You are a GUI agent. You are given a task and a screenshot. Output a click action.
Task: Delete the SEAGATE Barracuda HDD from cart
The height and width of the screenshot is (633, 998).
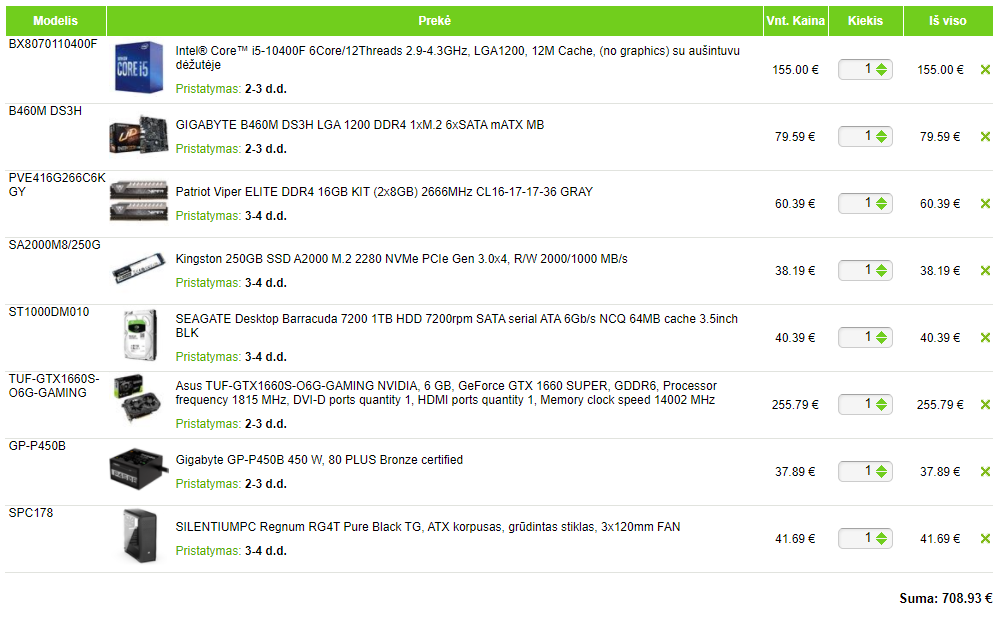(x=985, y=337)
